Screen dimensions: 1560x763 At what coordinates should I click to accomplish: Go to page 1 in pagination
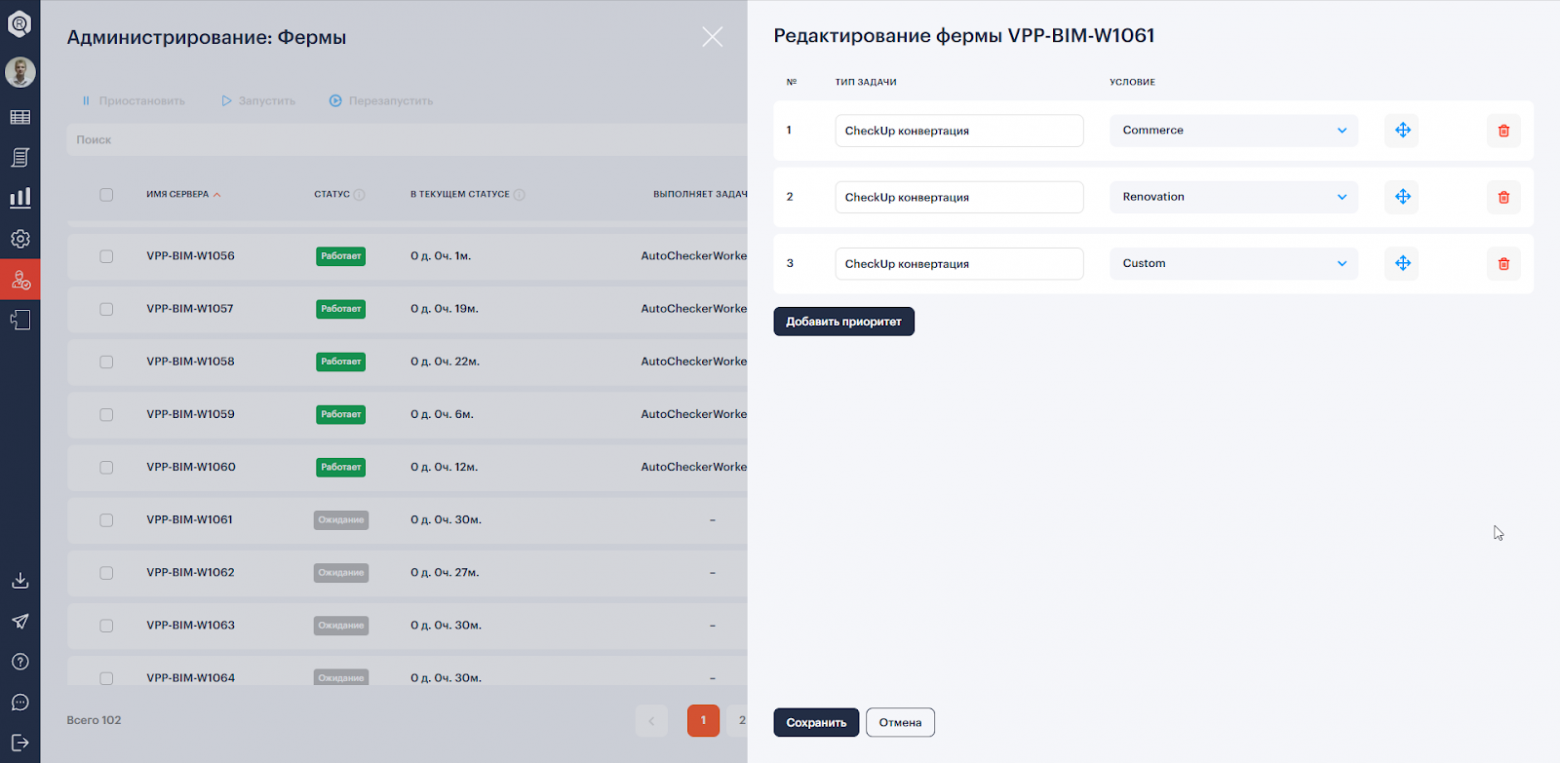(703, 720)
